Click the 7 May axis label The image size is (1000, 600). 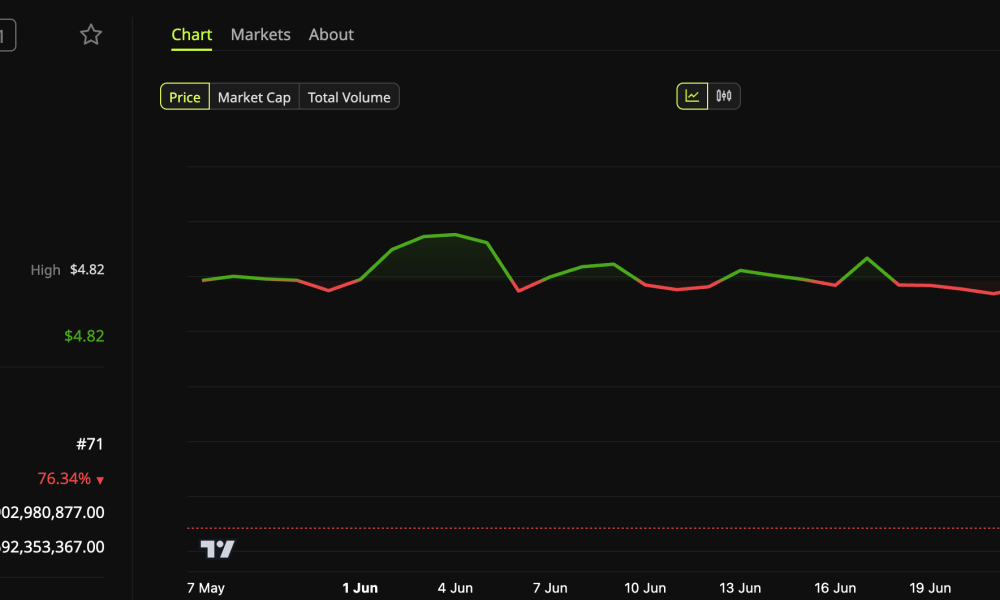coord(205,588)
